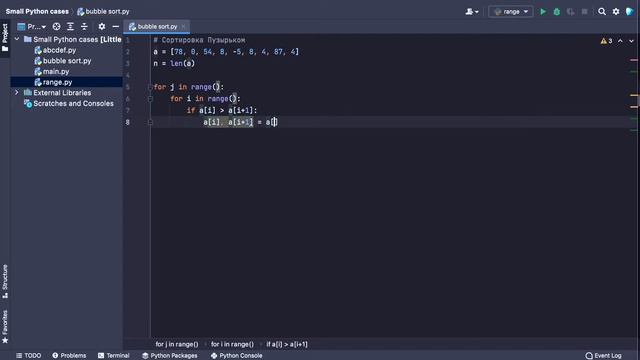Click Small Python cases in navigation bar

(37, 11)
